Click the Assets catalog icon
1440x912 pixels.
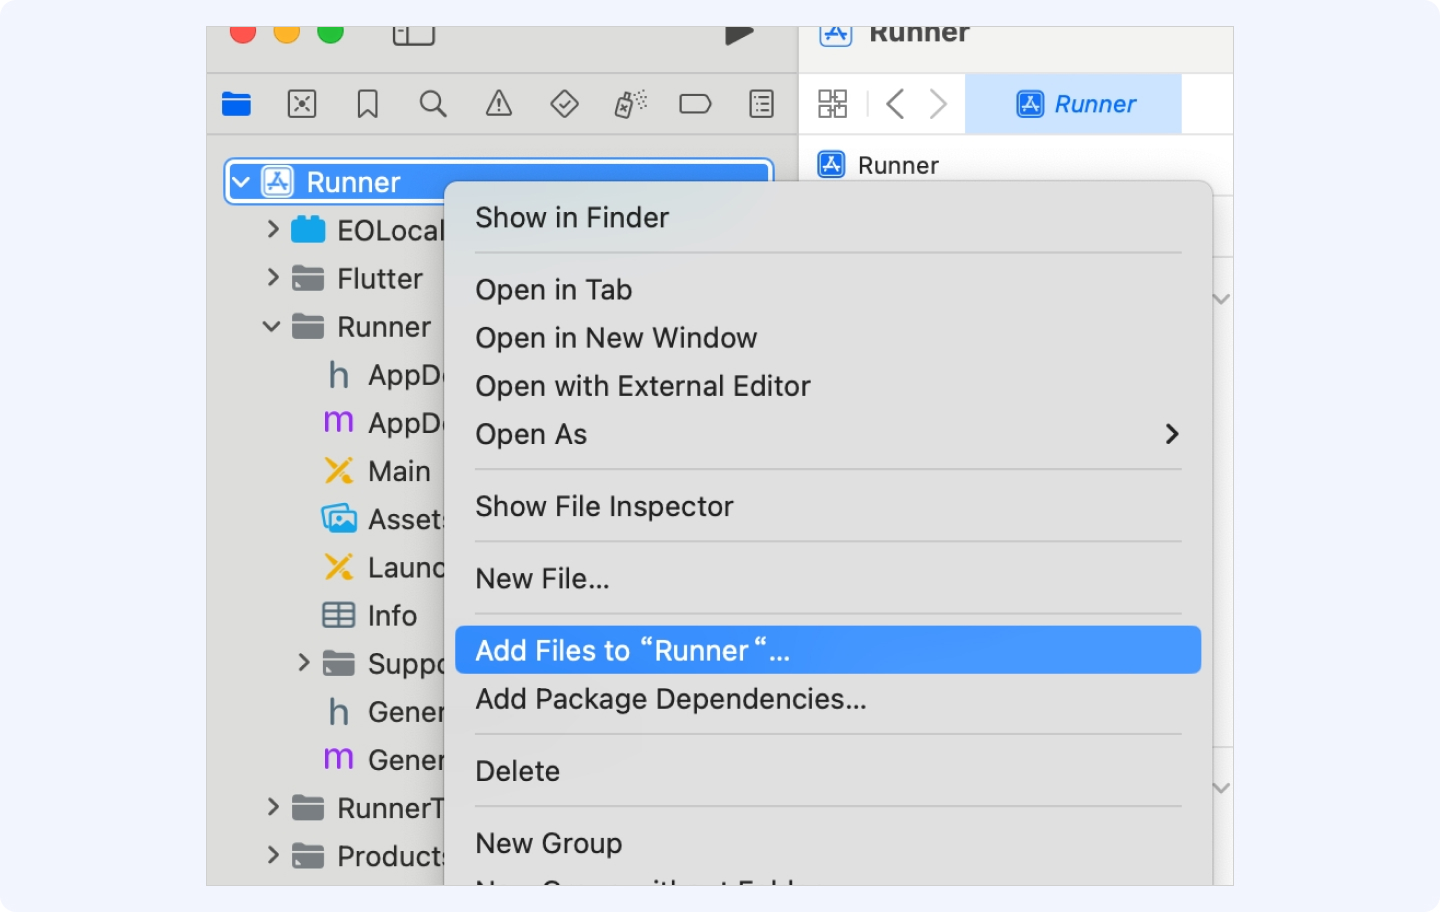point(339,519)
